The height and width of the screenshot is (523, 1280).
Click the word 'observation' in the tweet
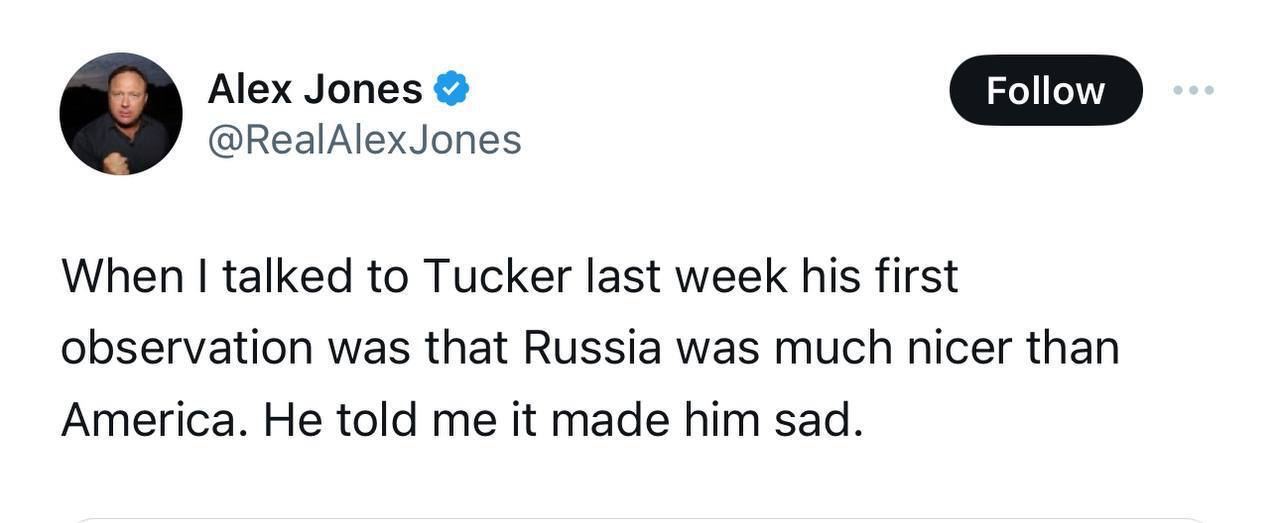pos(187,348)
